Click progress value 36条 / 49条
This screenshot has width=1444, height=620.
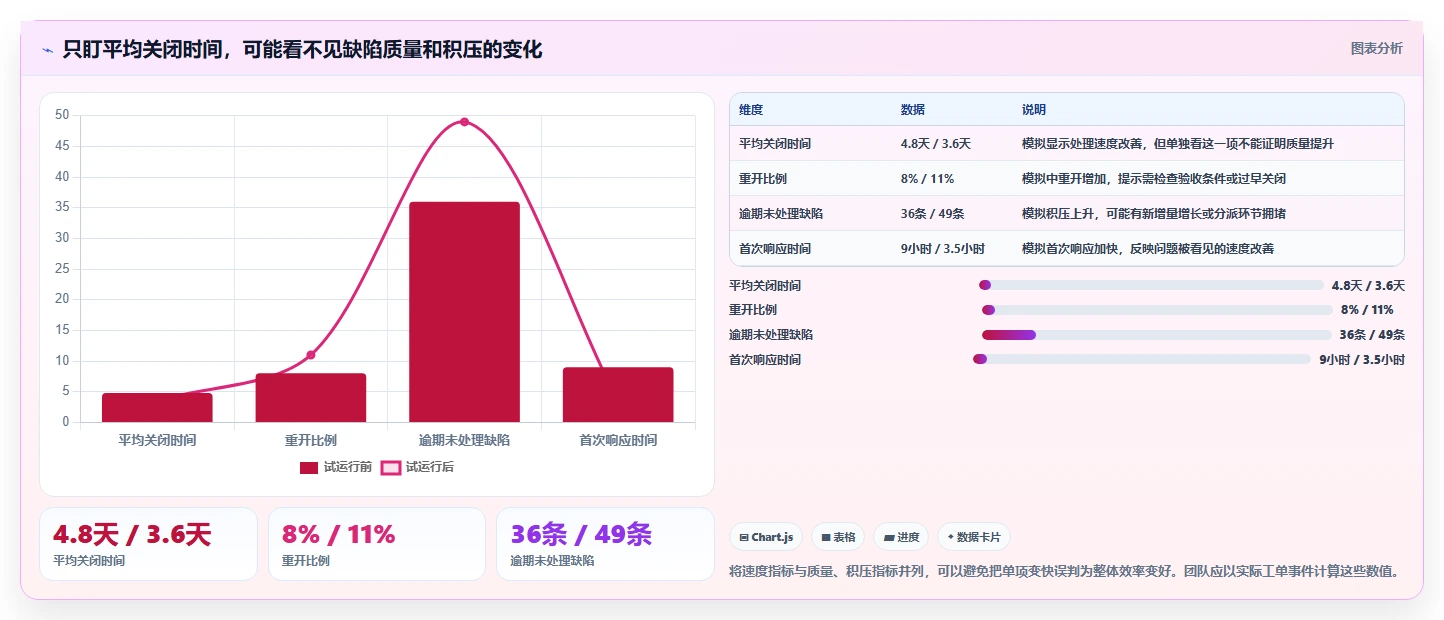(x=1372, y=335)
